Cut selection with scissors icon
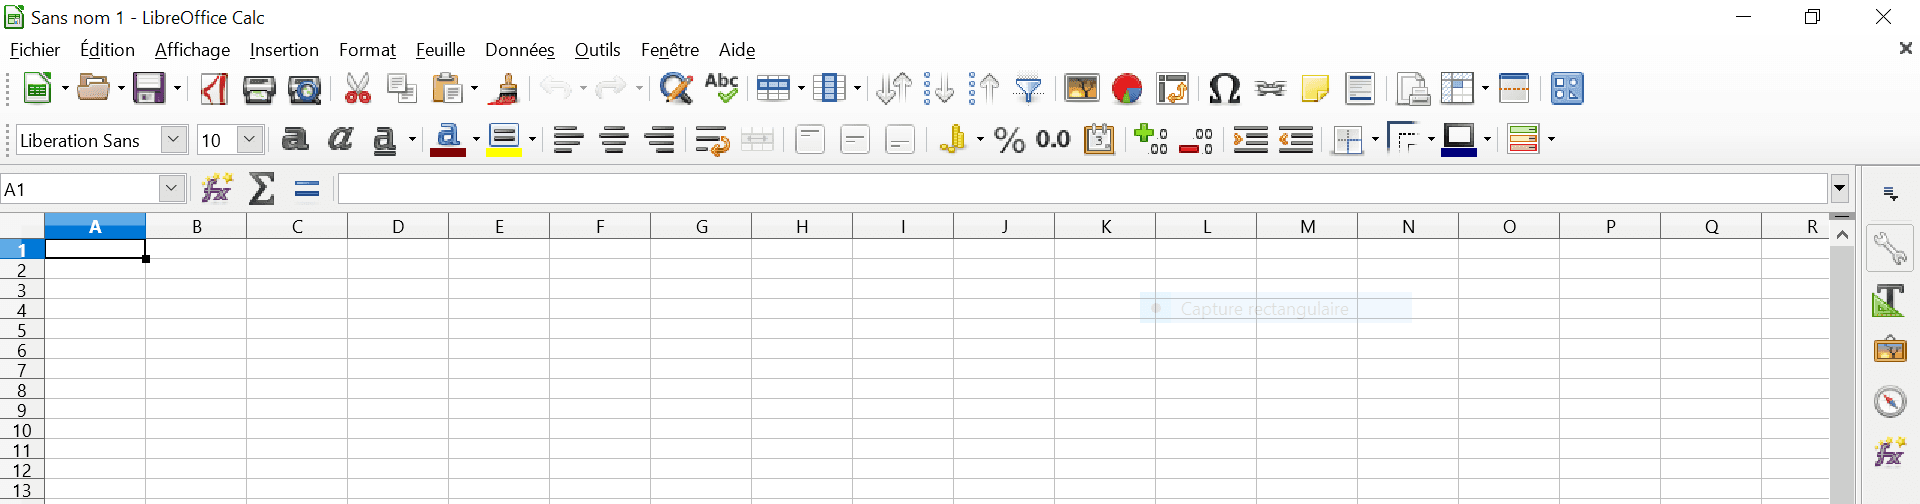The width and height of the screenshot is (1920, 504). point(357,89)
